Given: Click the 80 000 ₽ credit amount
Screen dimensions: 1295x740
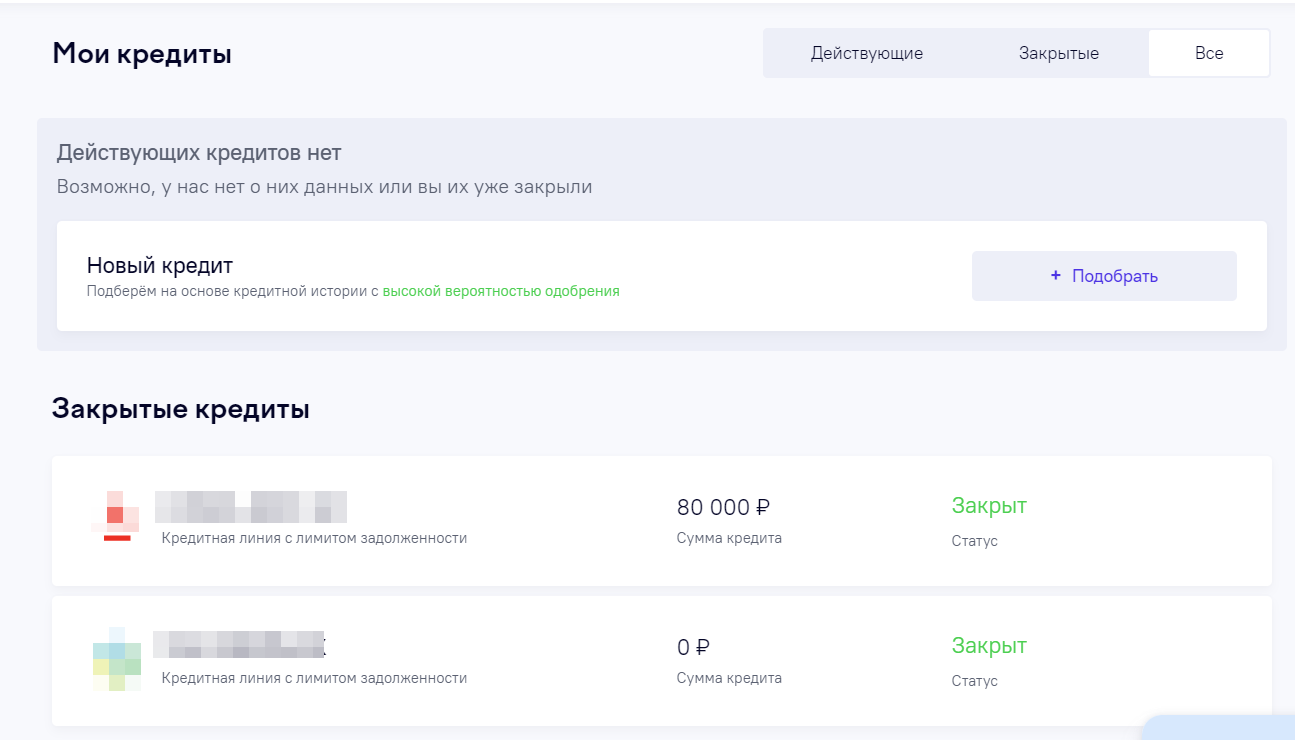Looking at the screenshot, I should click(x=723, y=507).
